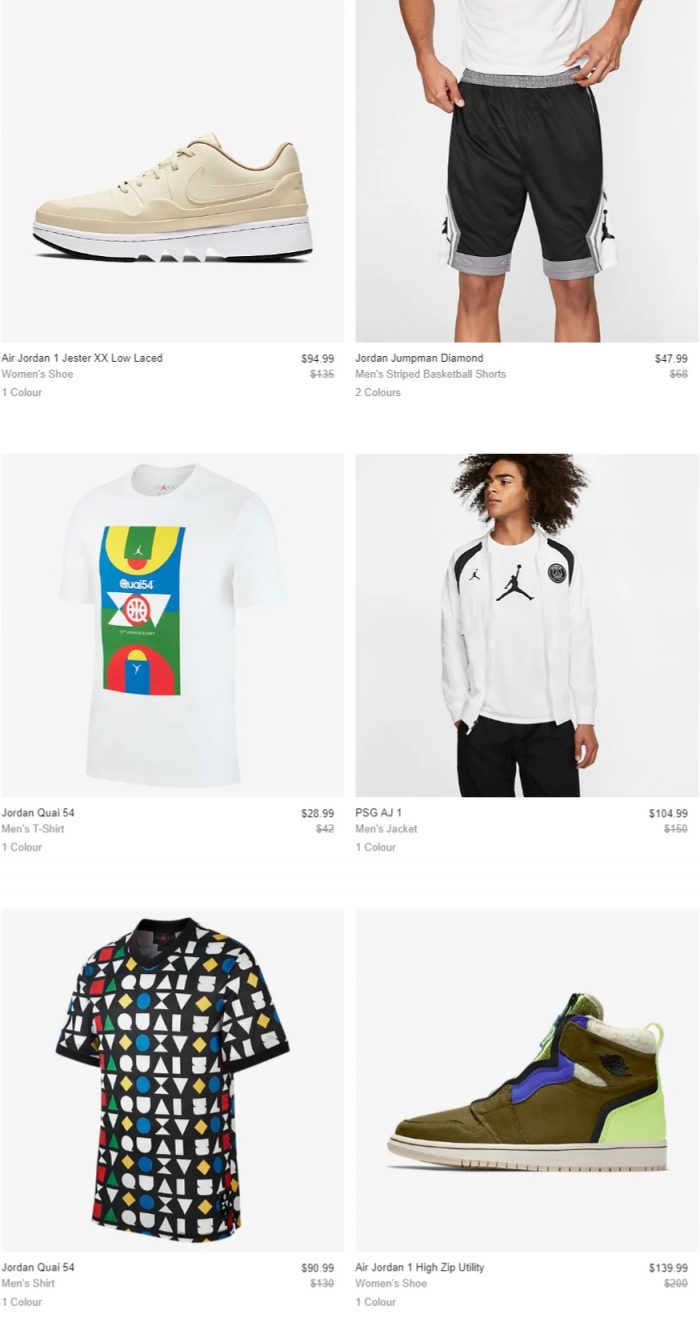Click the $104.99 jacket sale price
Screen dimensions: 700x1330
(x=668, y=813)
